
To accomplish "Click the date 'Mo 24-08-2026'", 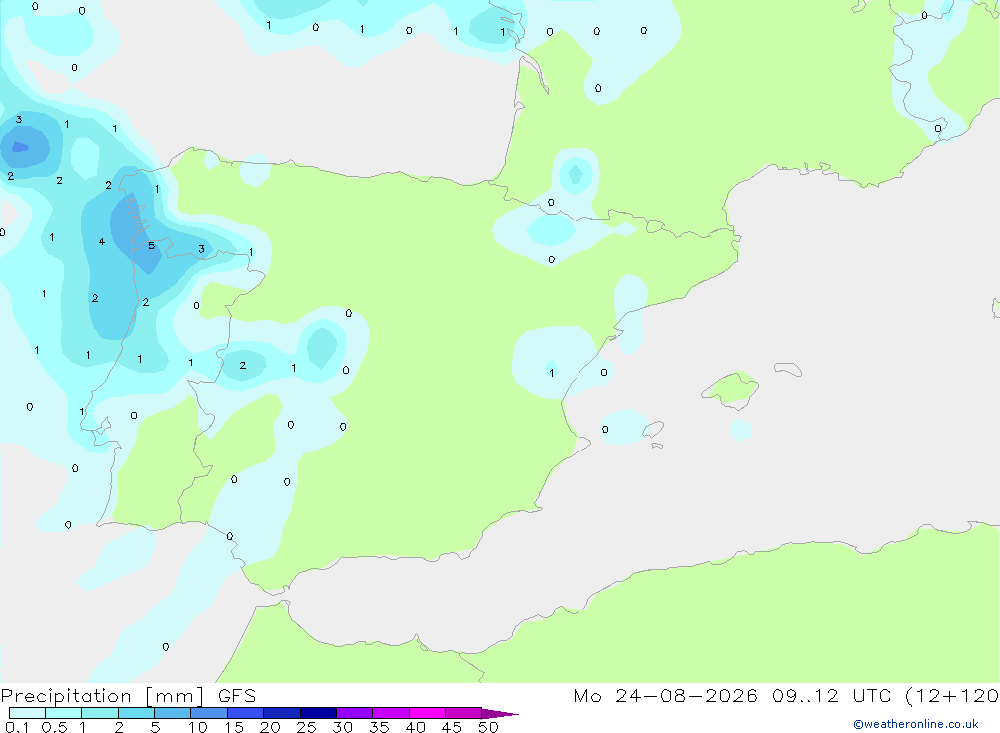I will click(665, 696).
